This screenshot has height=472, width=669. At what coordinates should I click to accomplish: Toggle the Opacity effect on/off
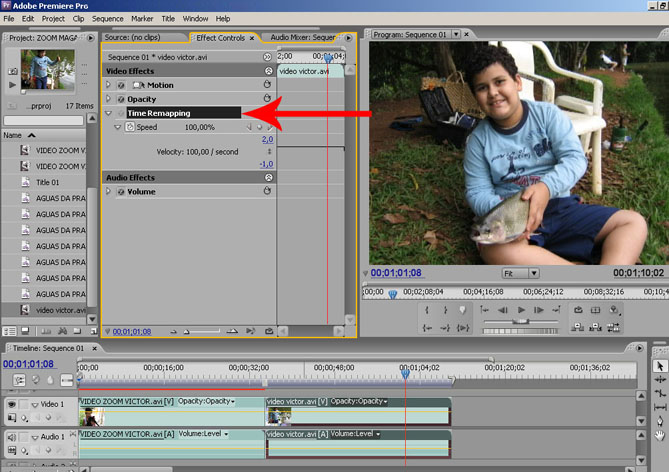pyautogui.click(x=121, y=100)
